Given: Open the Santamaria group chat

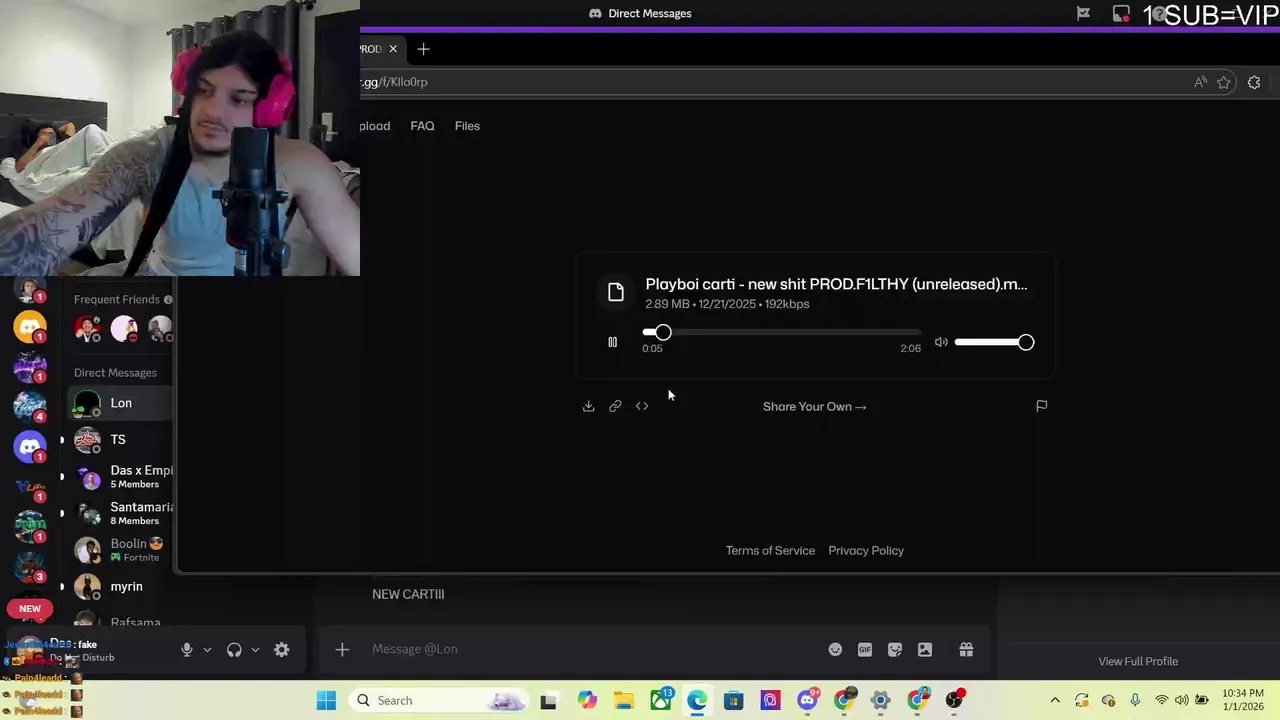Looking at the screenshot, I should 120,513.
